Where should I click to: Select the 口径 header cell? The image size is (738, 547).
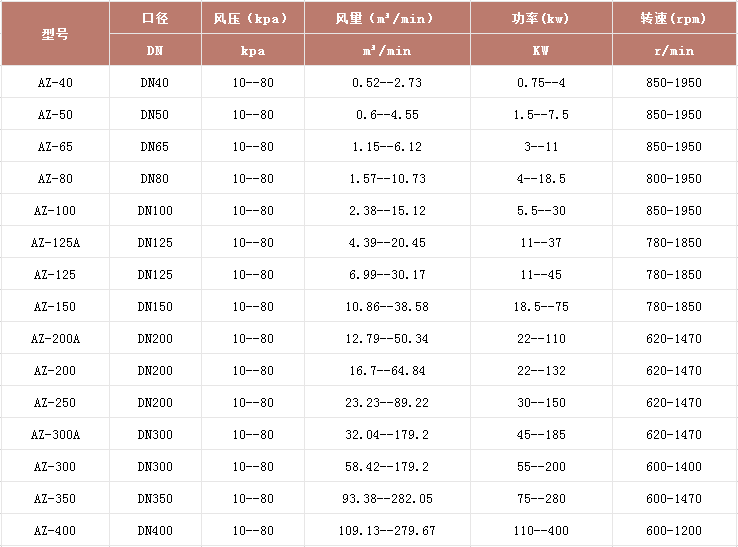[155, 19]
